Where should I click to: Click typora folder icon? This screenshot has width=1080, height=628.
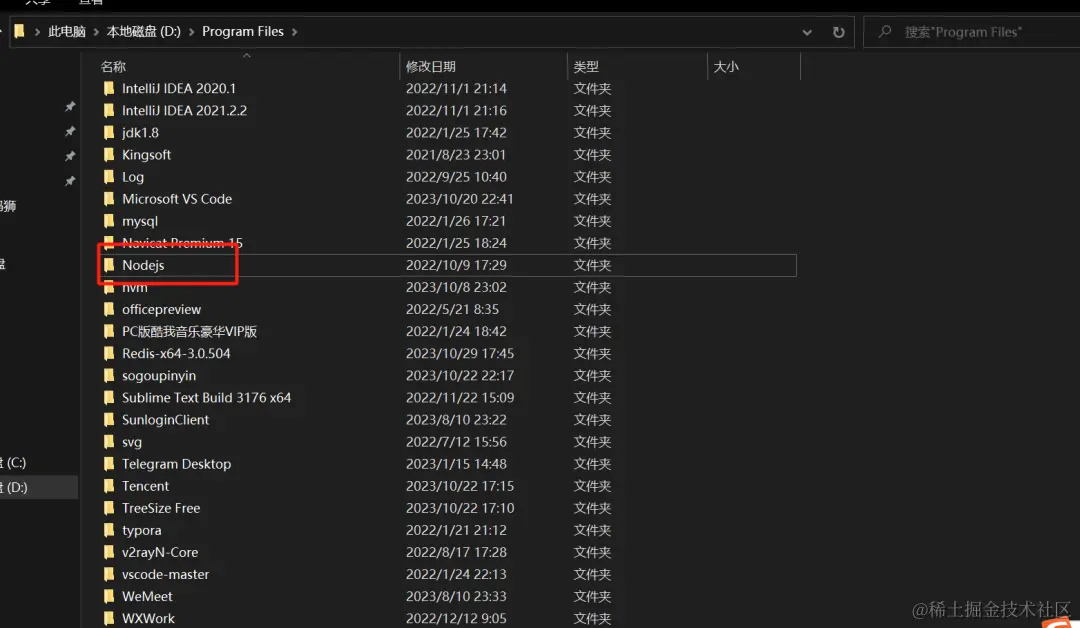(x=109, y=530)
